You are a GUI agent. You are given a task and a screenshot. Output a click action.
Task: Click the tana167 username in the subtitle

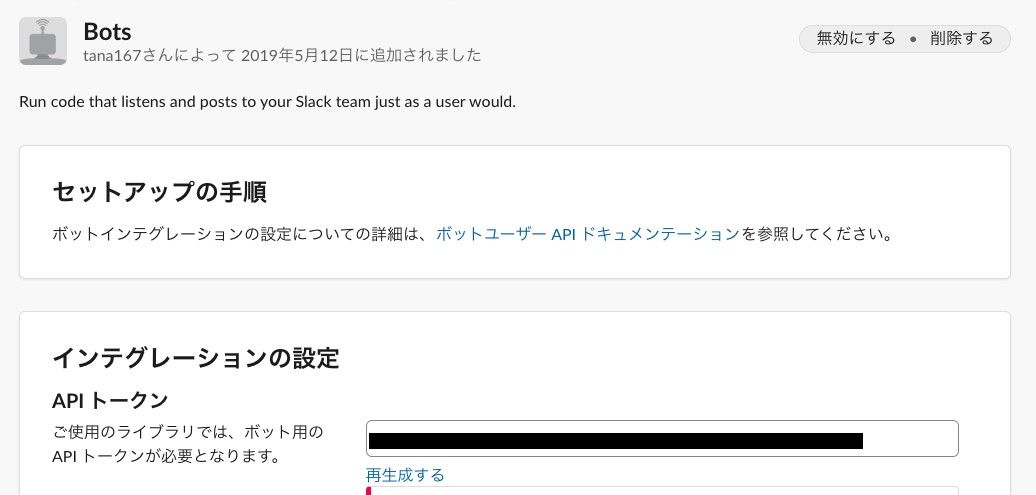point(115,55)
